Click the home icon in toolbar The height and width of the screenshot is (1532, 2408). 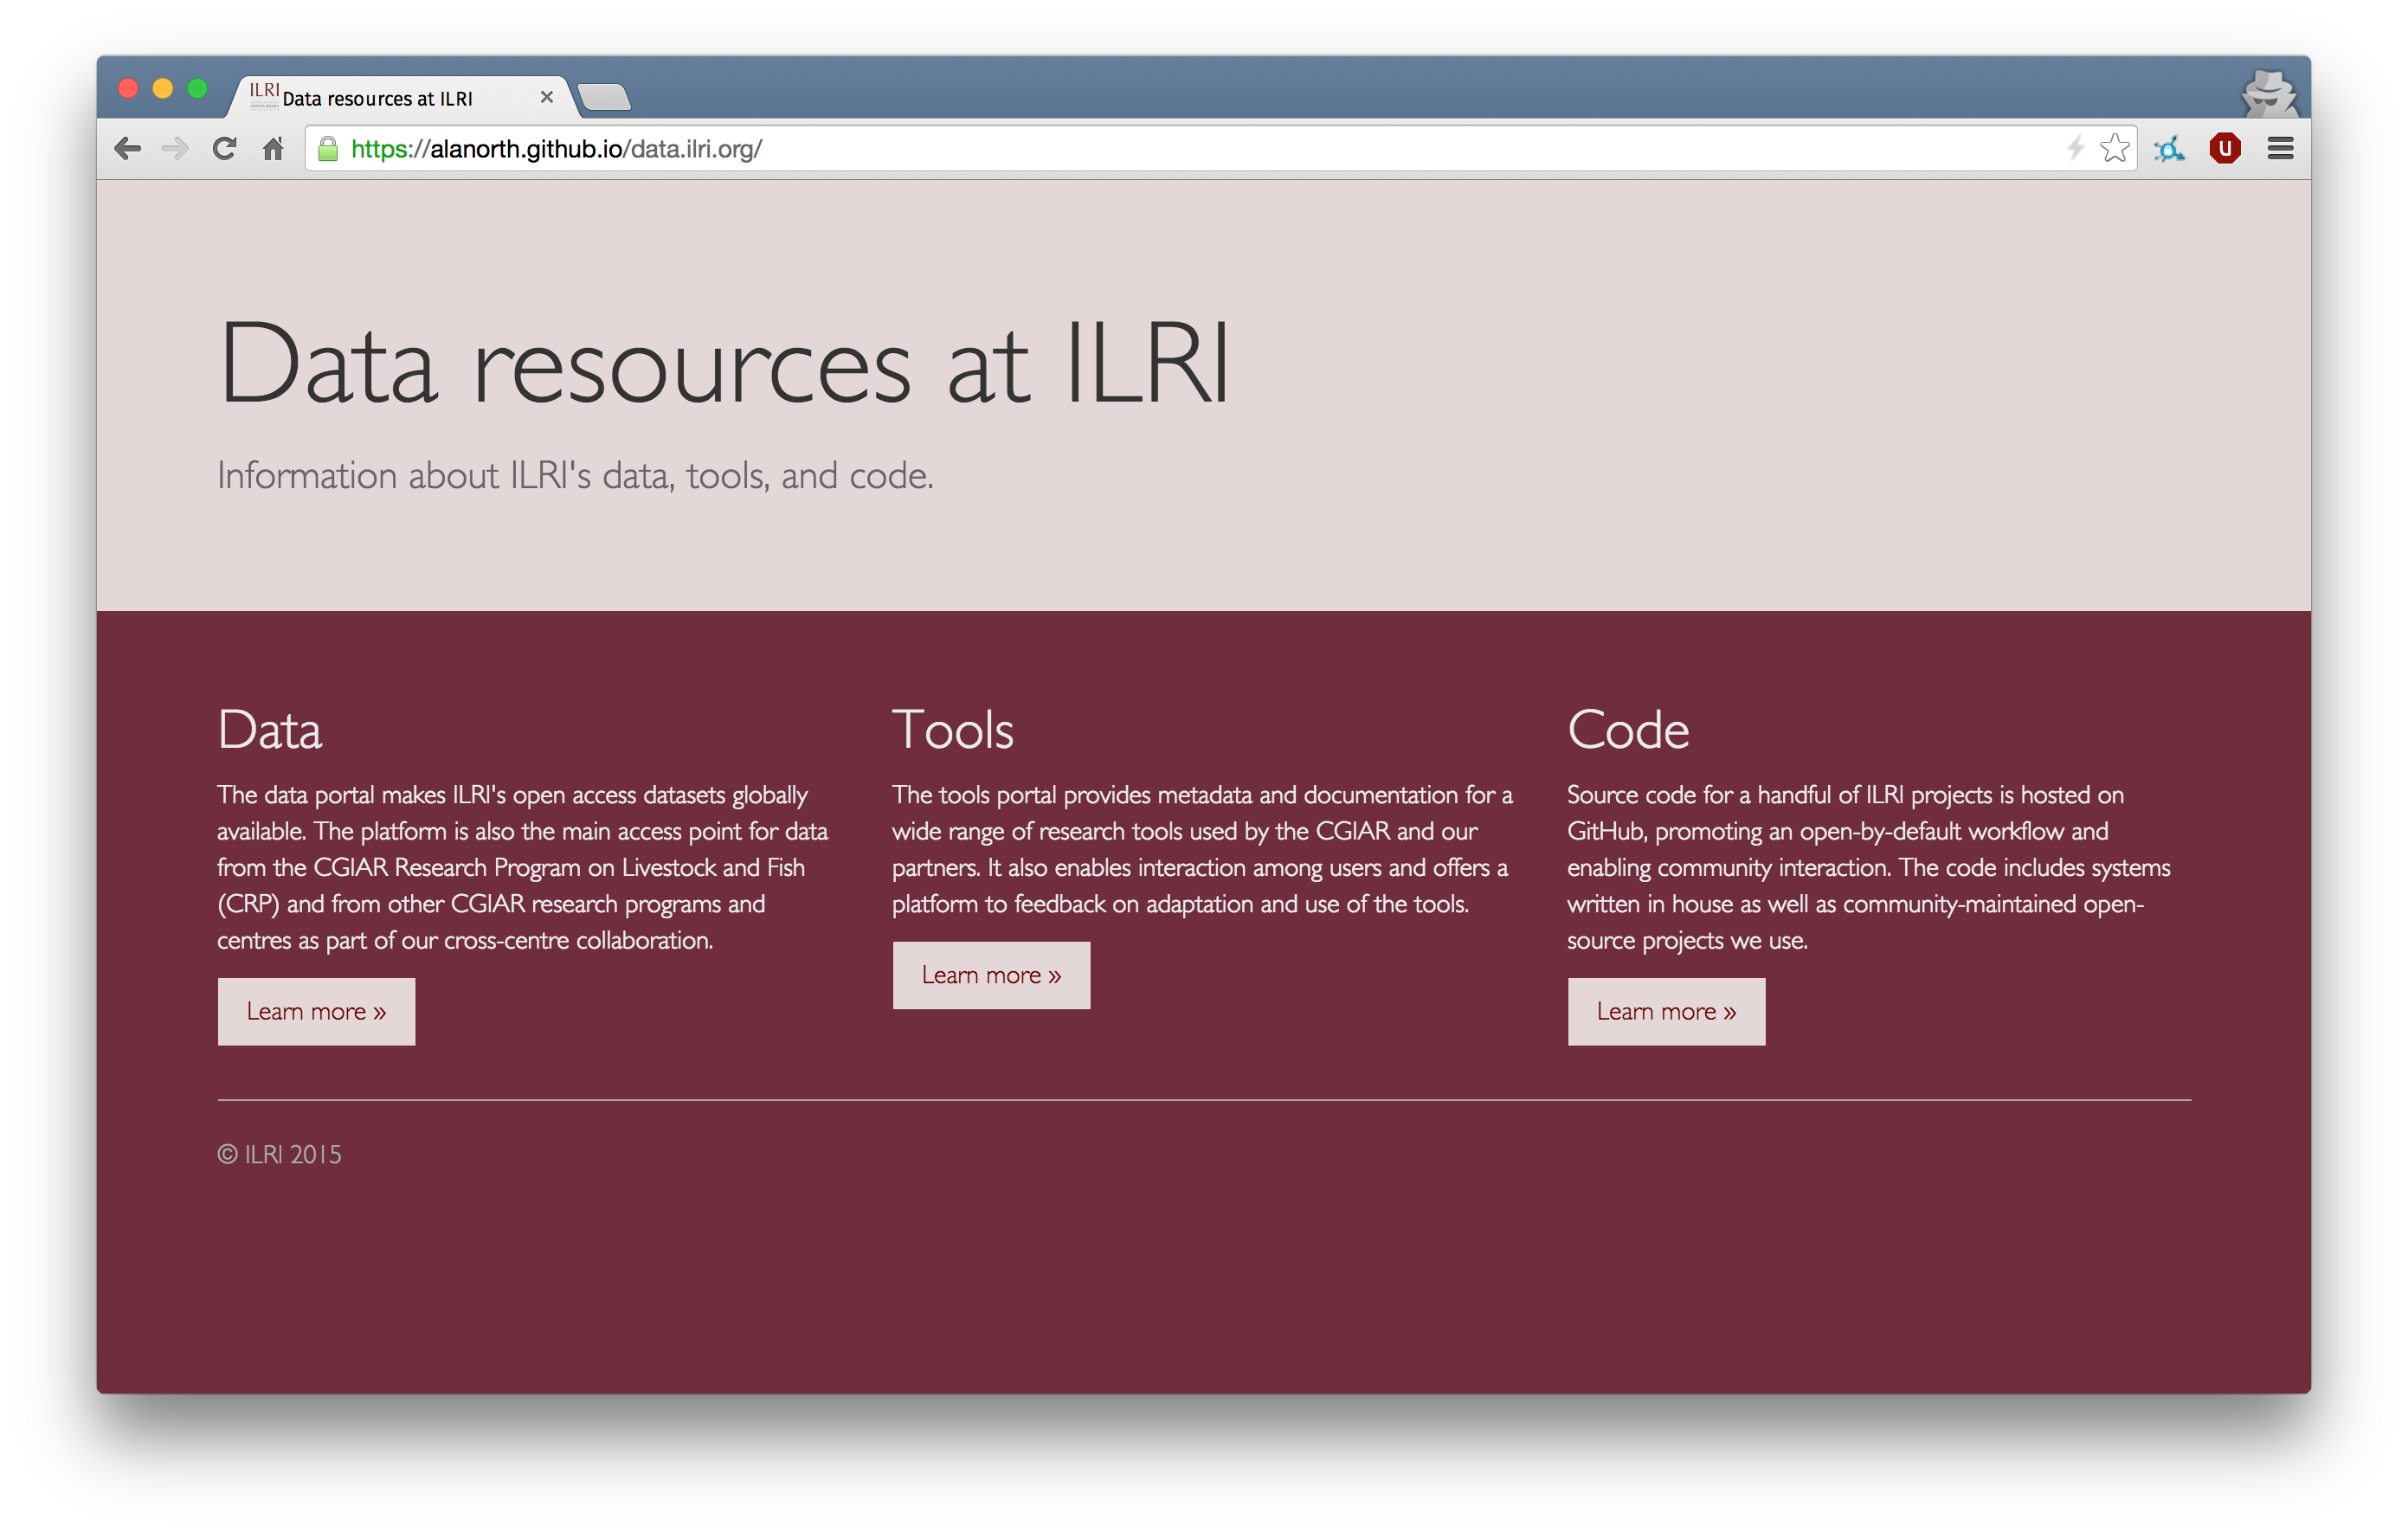coord(273,149)
